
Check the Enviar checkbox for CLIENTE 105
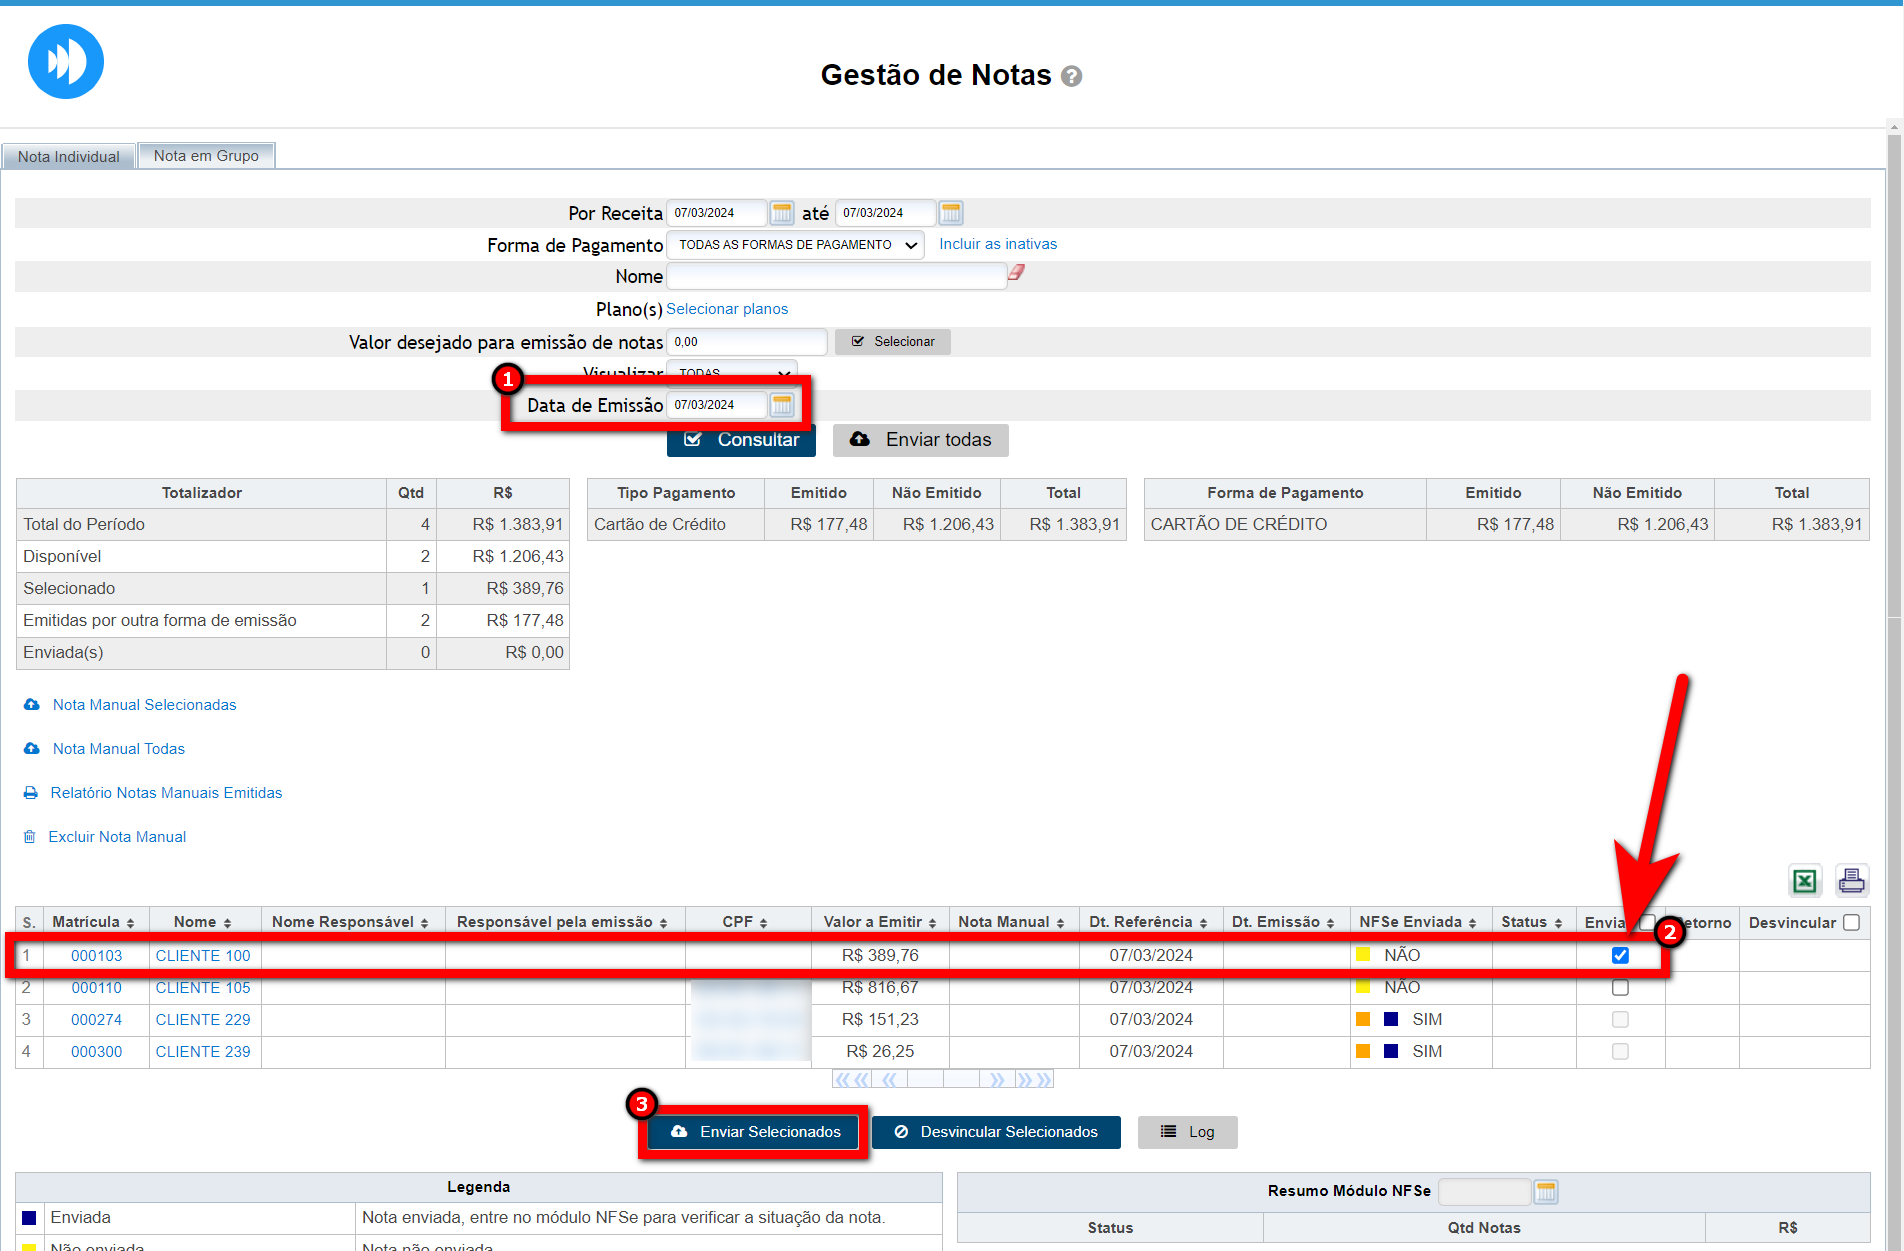(x=1620, y=987)
